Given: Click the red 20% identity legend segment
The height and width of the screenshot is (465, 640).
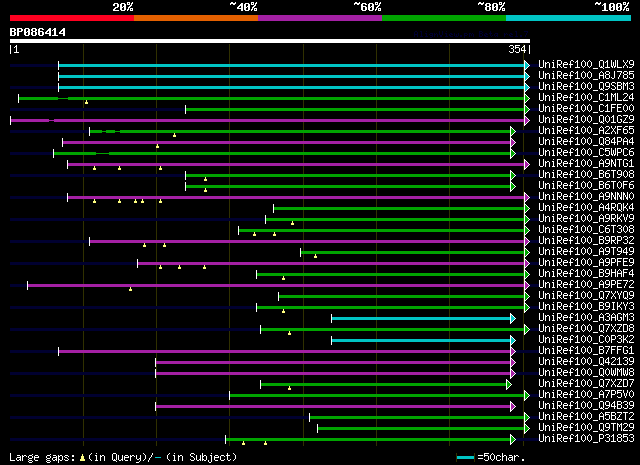Looking at the screenshot, I should pos(72,18).
